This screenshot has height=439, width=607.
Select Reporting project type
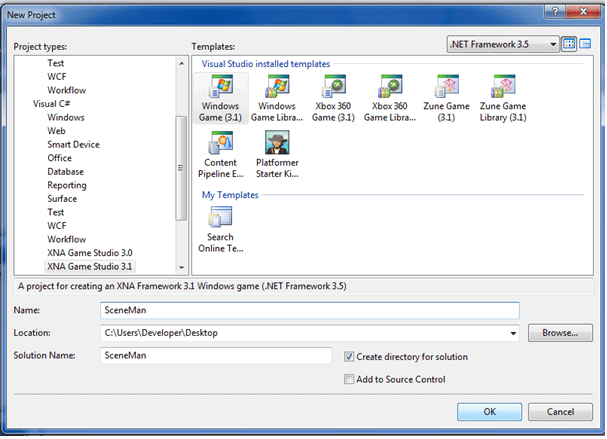coord(67,185)
